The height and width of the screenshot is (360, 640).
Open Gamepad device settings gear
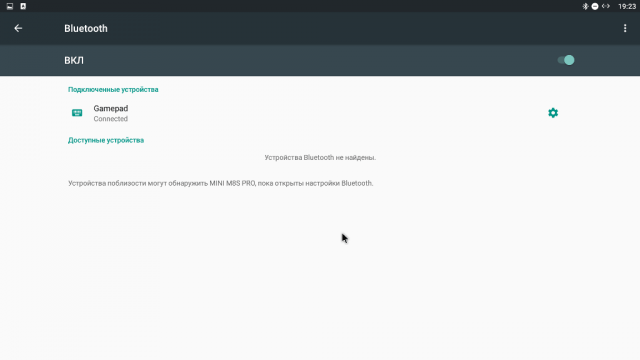point(553,113)
